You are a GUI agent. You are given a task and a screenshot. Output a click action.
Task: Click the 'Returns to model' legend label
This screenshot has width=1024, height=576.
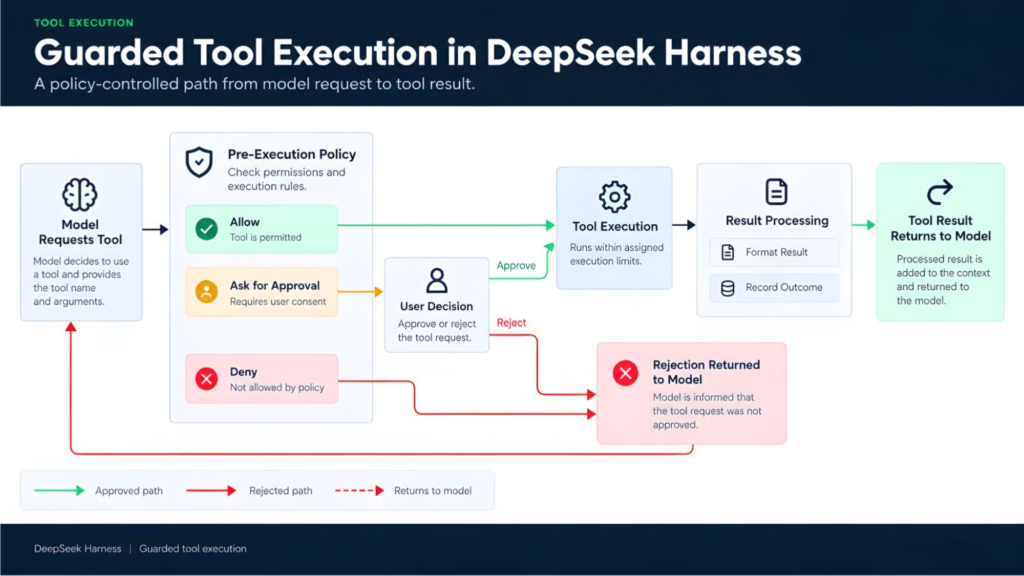click(432, 490)
